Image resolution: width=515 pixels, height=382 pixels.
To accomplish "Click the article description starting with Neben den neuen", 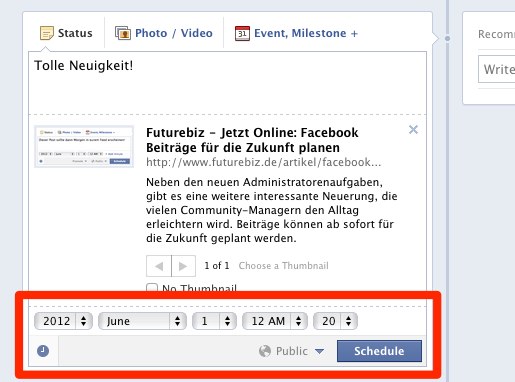I will point(272,210).
